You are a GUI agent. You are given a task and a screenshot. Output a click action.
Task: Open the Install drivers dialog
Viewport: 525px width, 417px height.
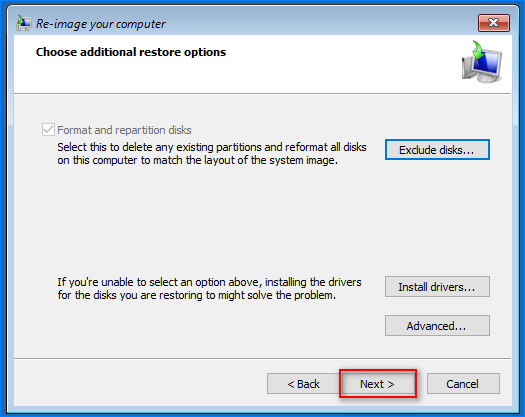(x=437, y=287)
